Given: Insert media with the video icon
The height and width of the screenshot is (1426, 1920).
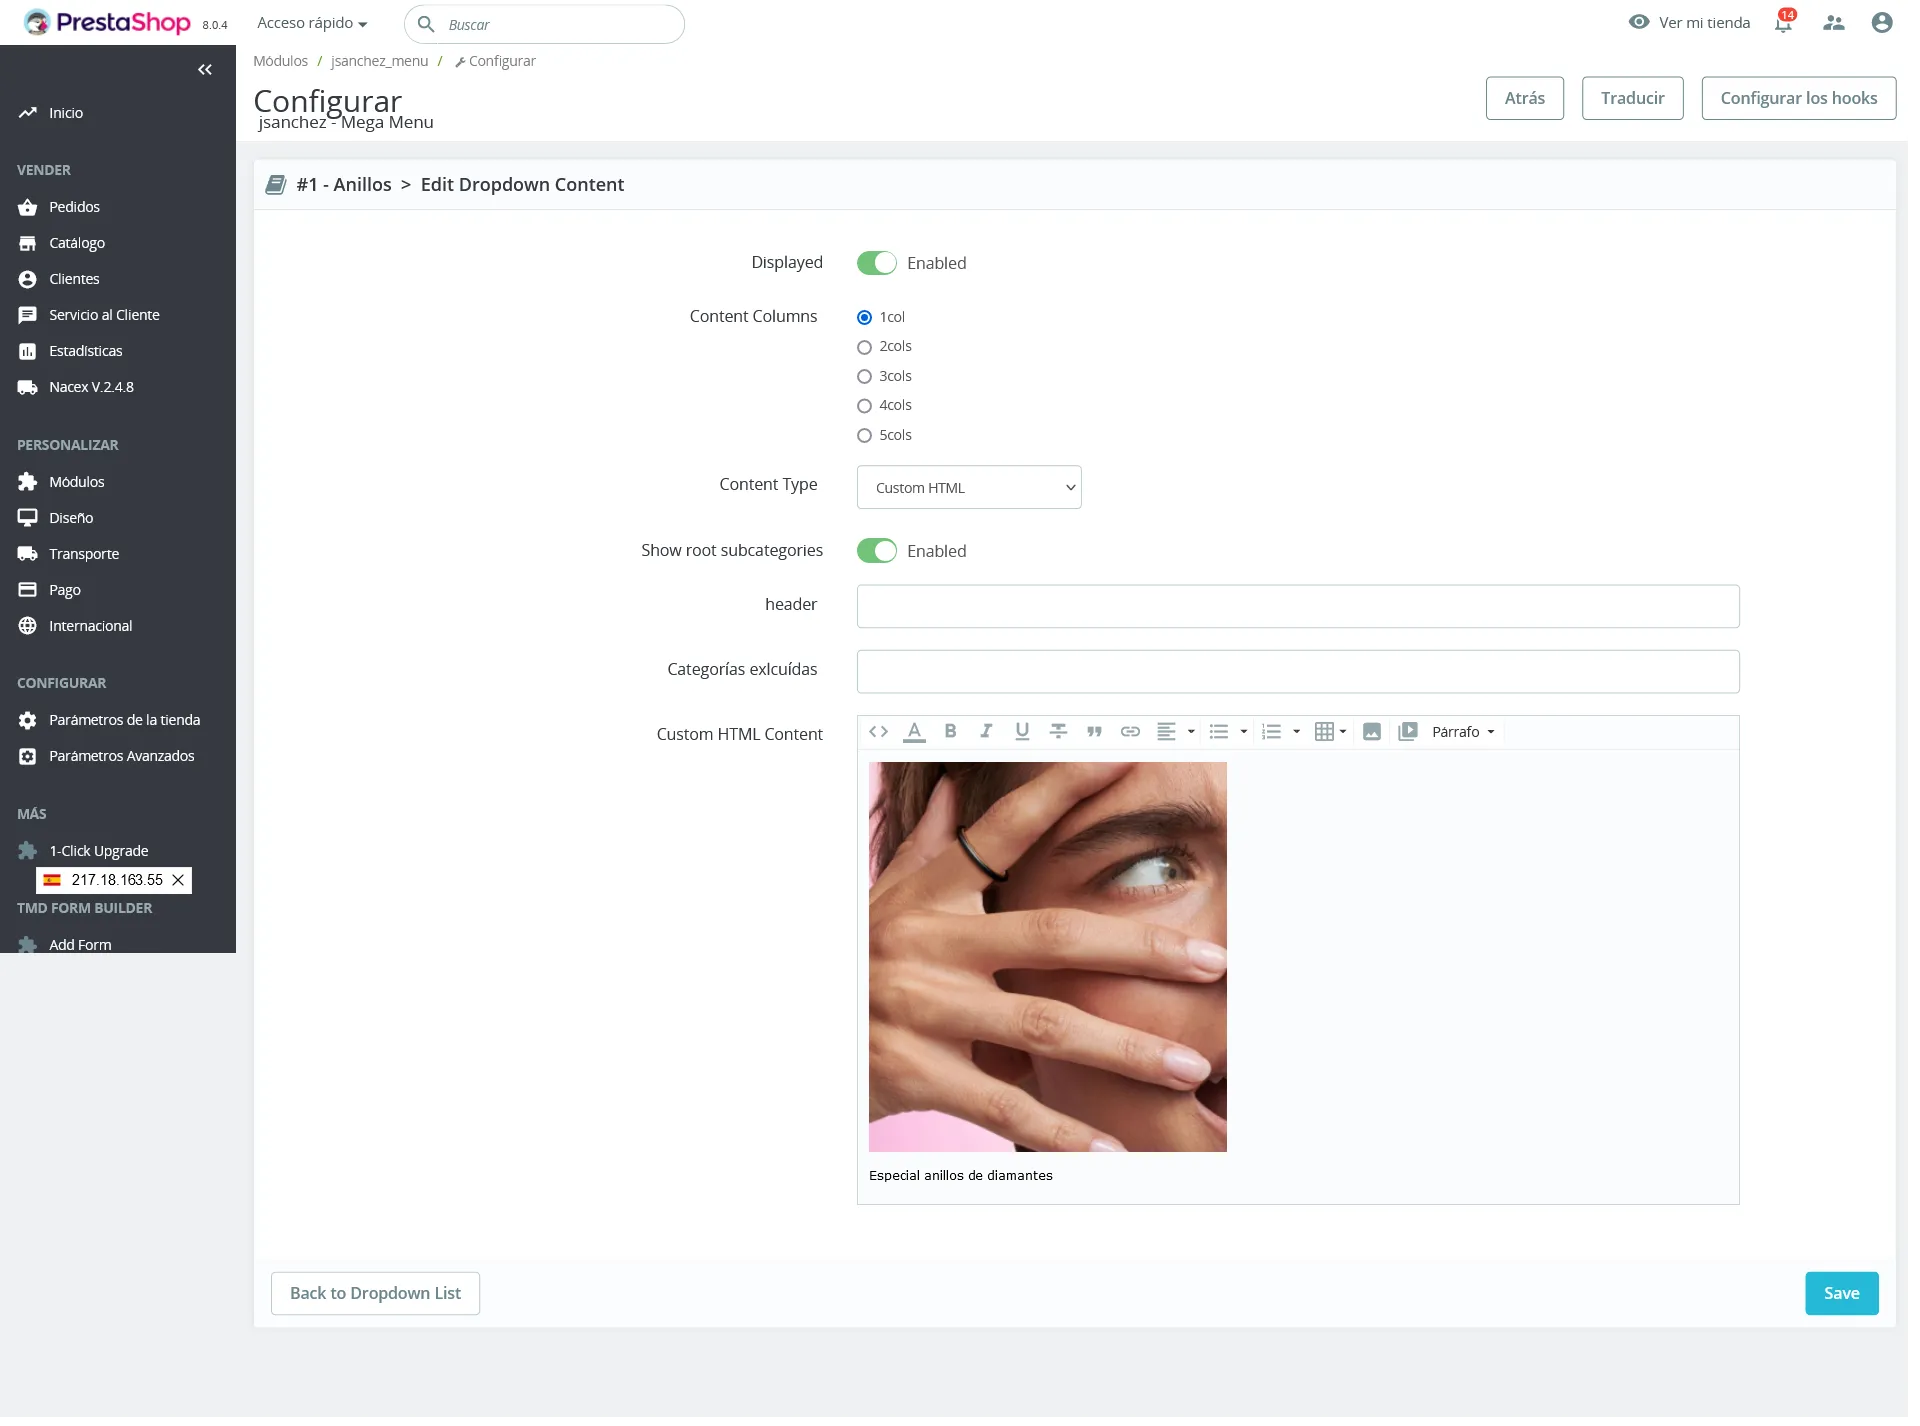Looking at the screenshot, I should coord(1408,732).
